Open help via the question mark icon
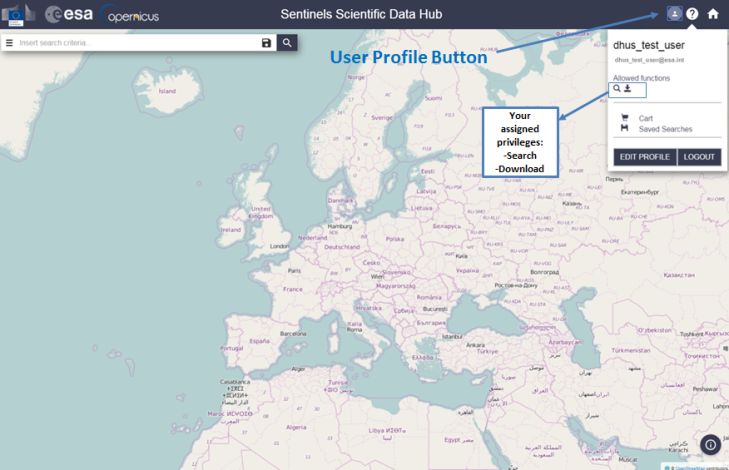The image size is (729, 470). pos(692,14)
